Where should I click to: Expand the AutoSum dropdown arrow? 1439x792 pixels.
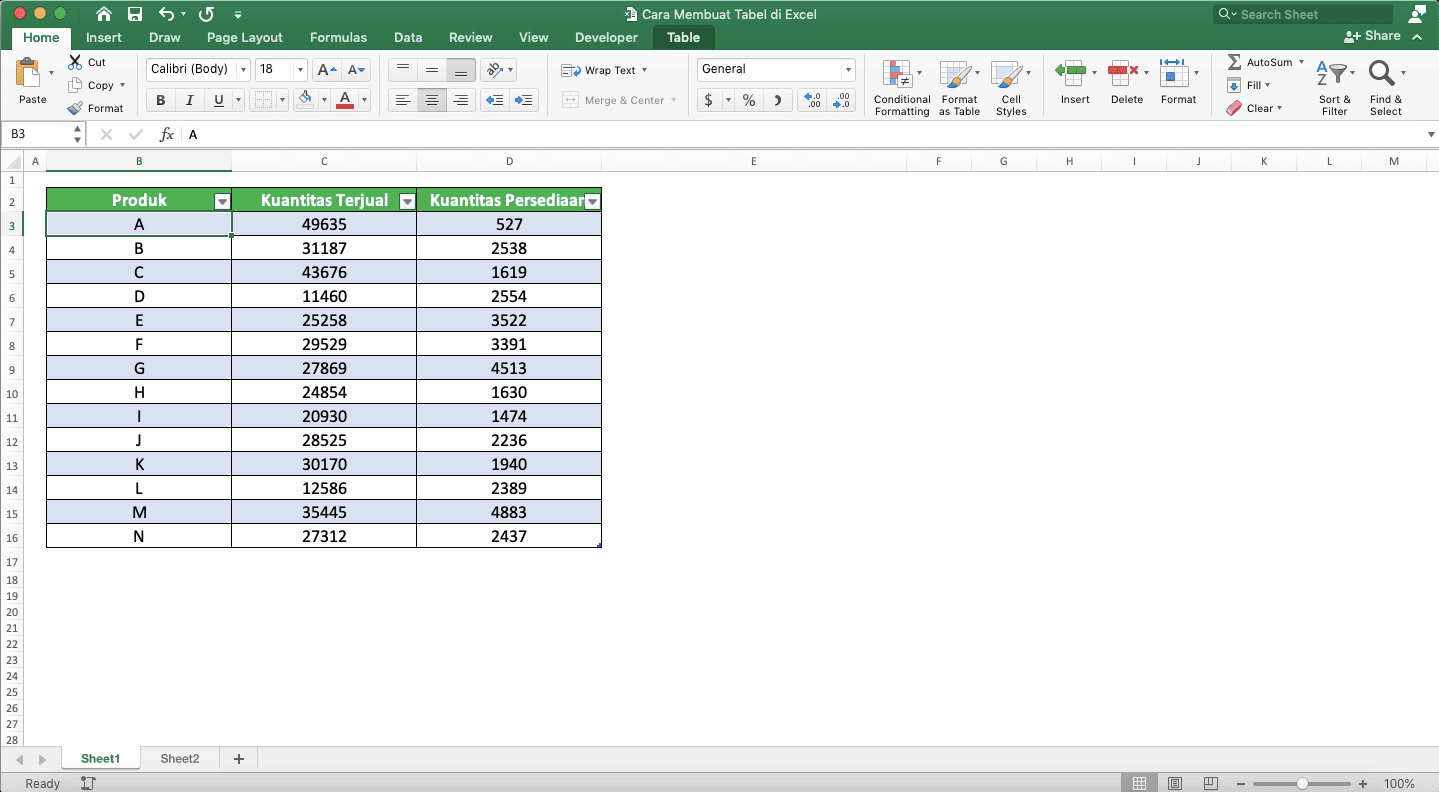(1301, 62)
